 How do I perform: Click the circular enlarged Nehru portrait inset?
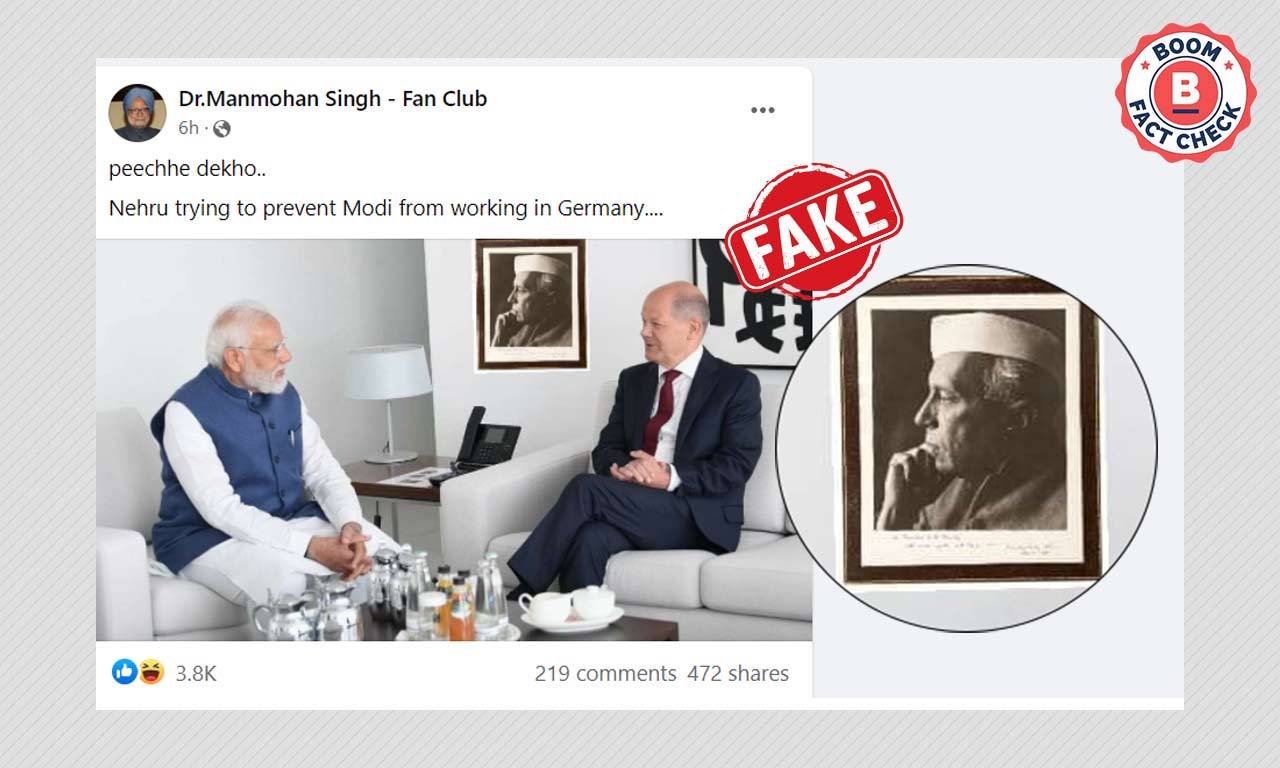click(967, 447)
